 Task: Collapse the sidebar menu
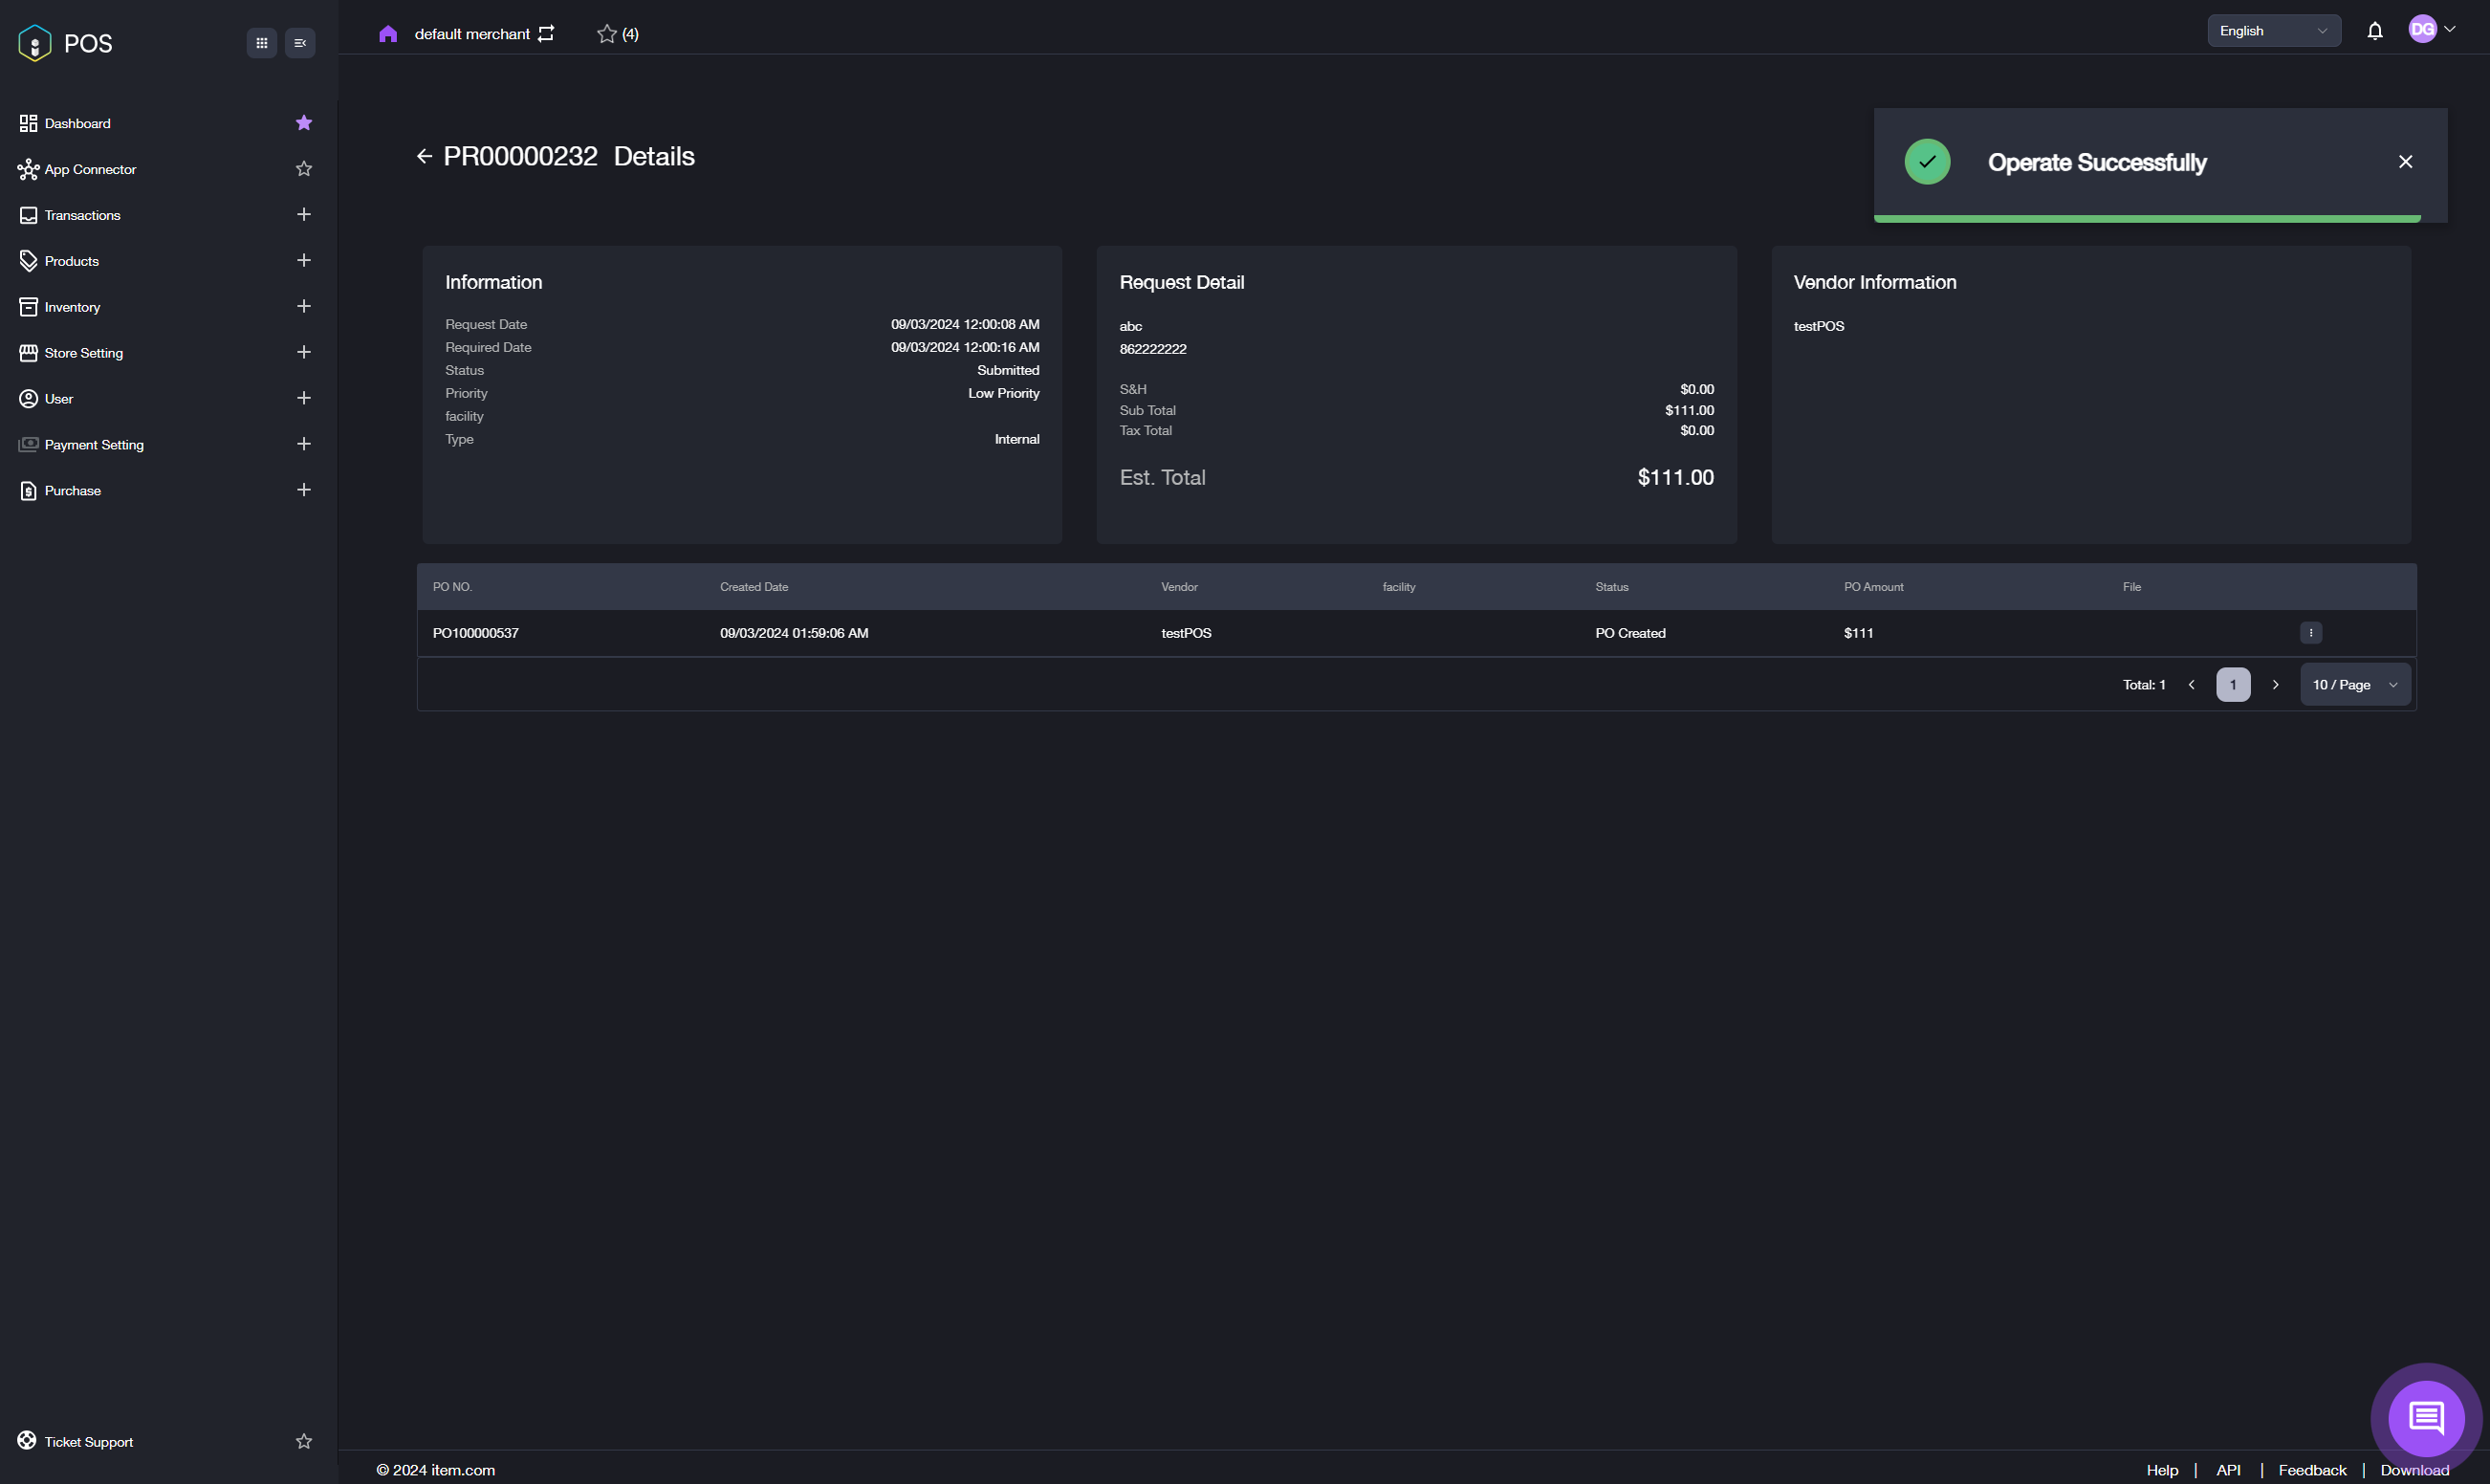[300, 43]
